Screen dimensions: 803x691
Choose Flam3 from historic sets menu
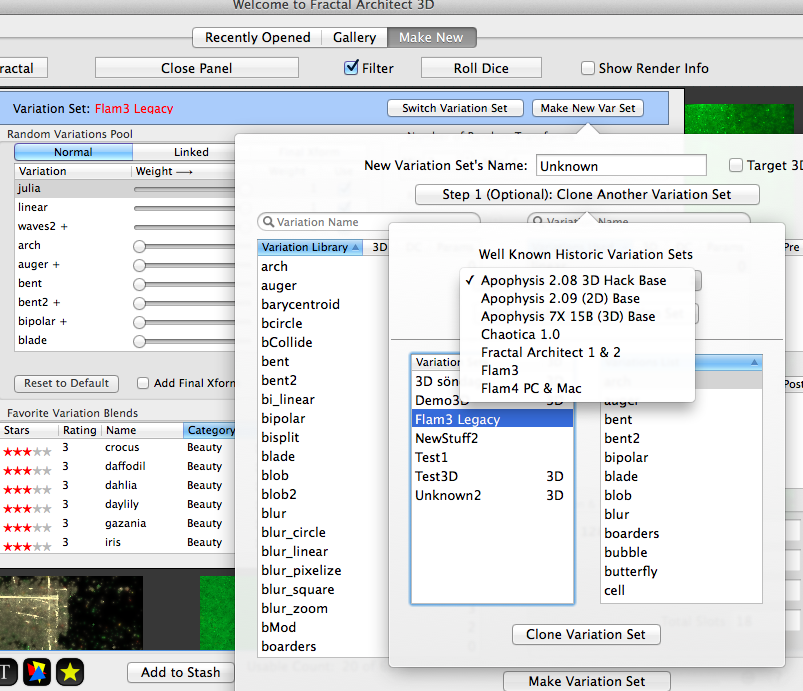click(577, 370)
